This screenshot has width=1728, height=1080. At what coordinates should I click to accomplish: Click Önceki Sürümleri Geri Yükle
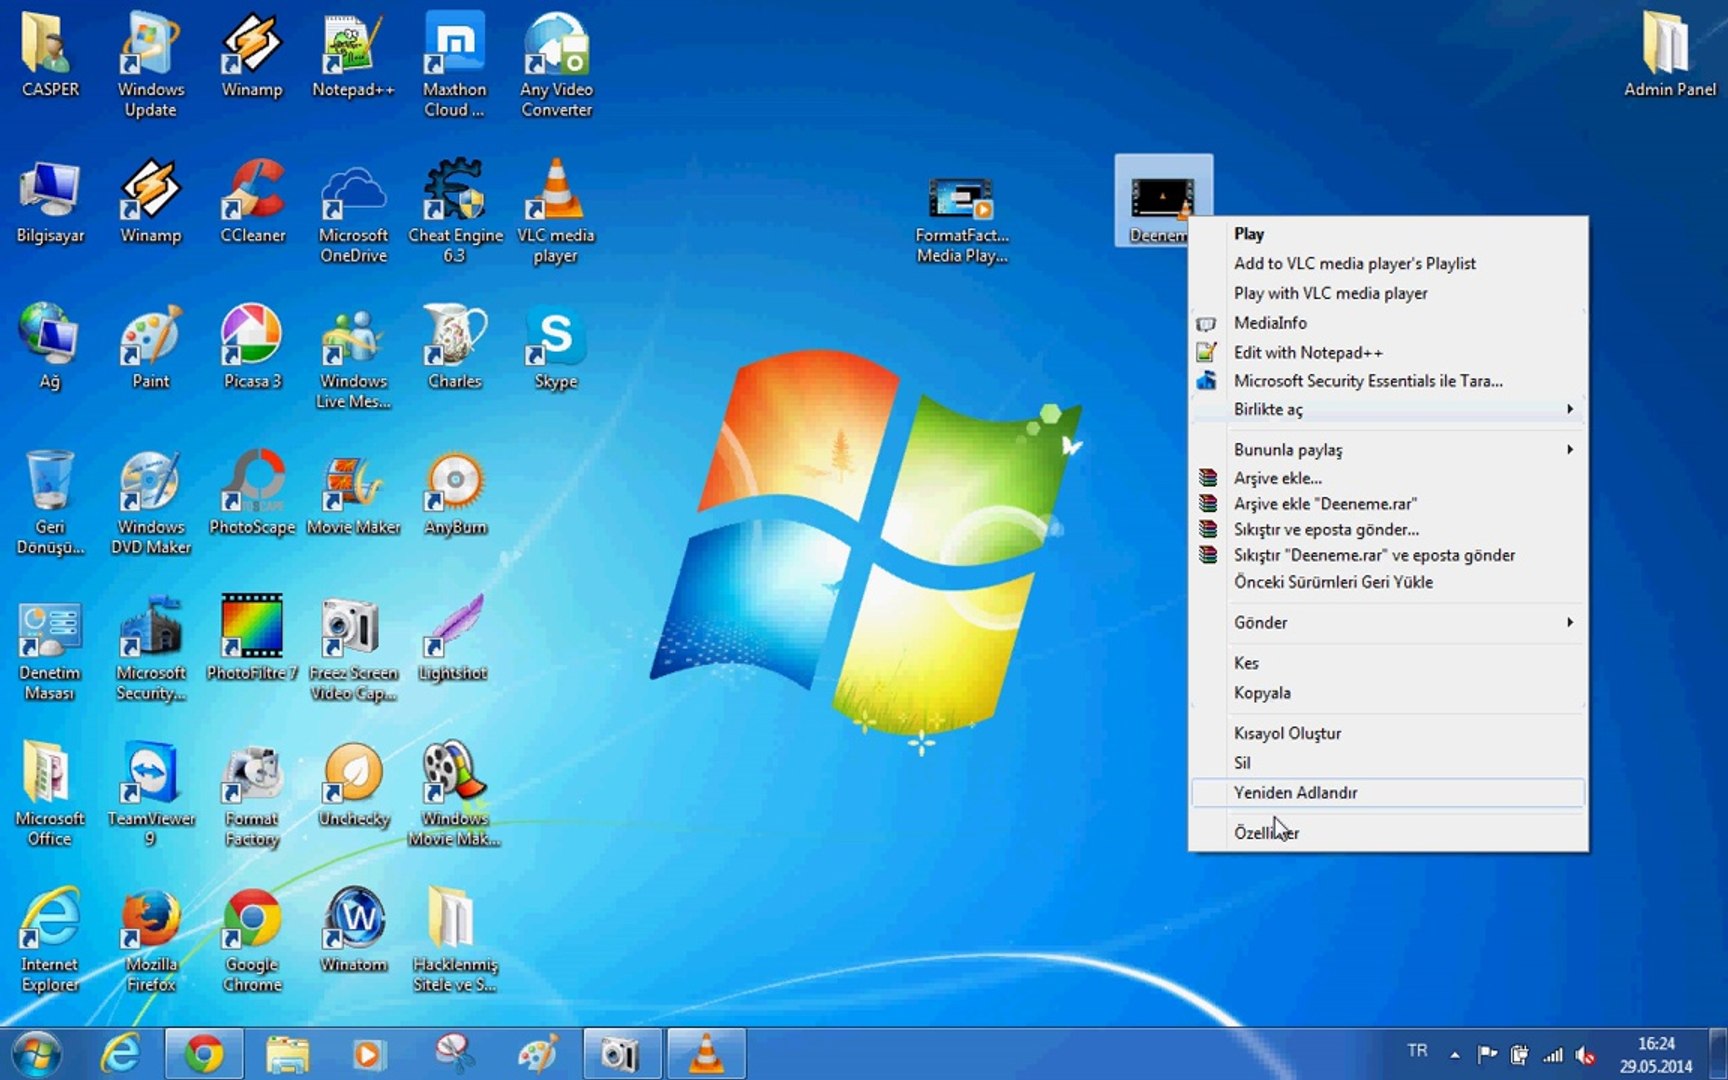point(1388,582)
